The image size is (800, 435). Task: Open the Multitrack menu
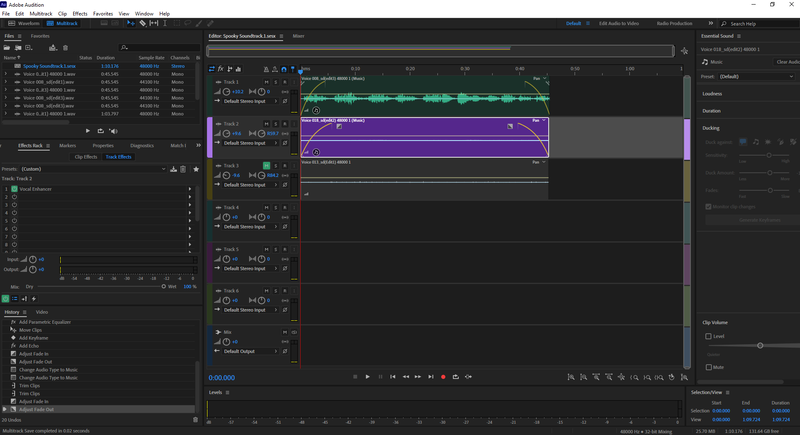[41, 14]
